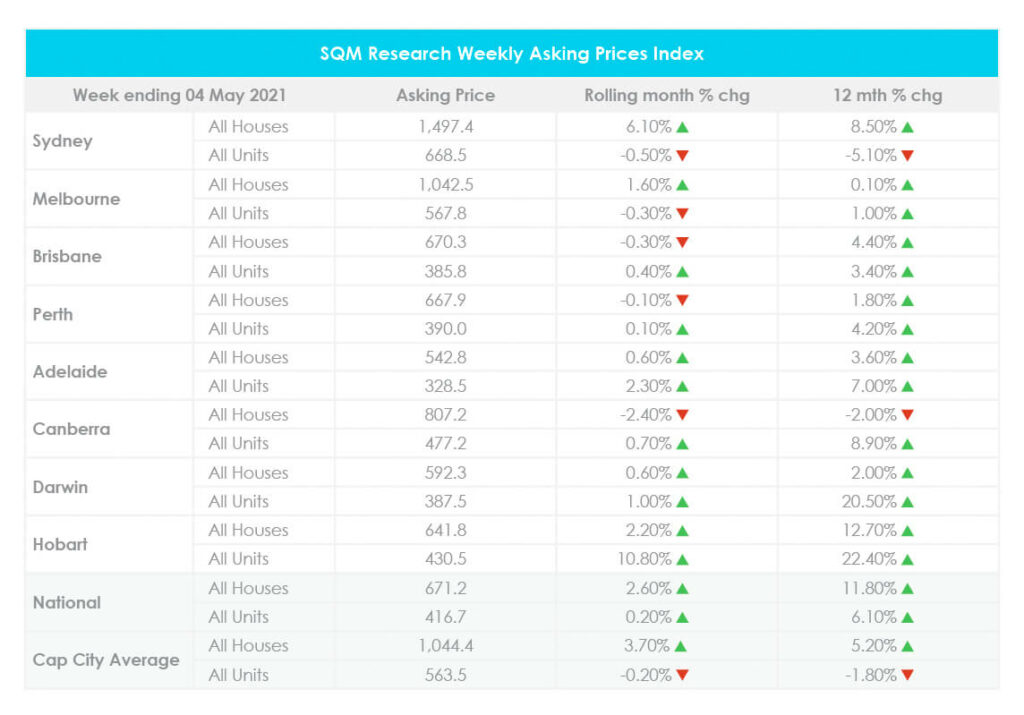This screenshot has width=1024, height=715.
Task: Click red arrow beside Cap City units -1.80%
Action: [907, 675]
